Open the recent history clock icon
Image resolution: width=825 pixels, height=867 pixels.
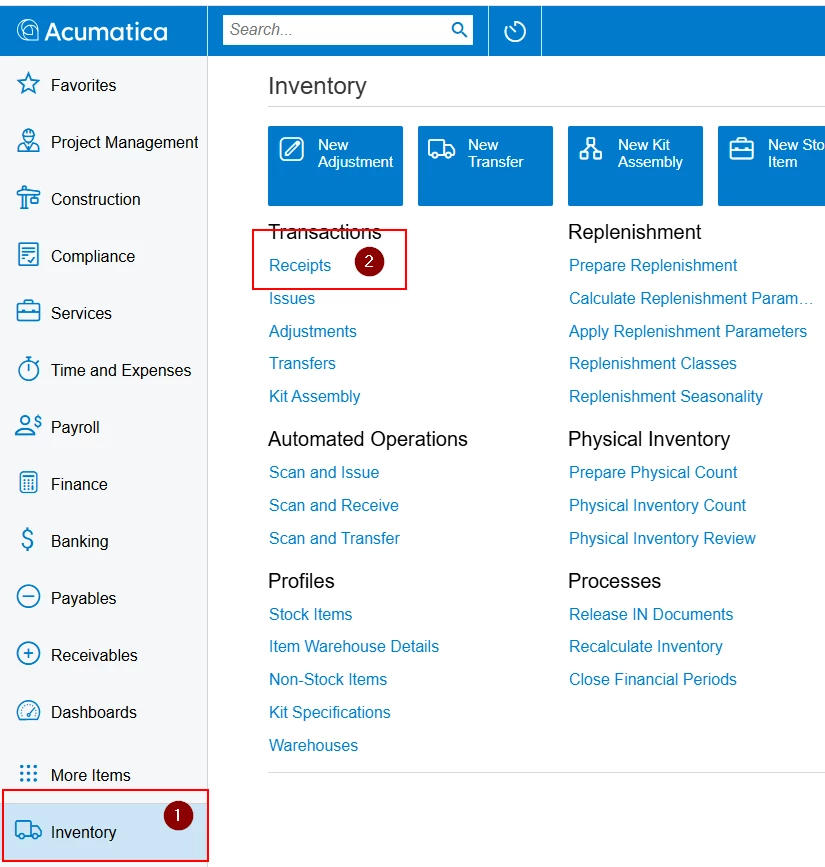click(515, 31)
